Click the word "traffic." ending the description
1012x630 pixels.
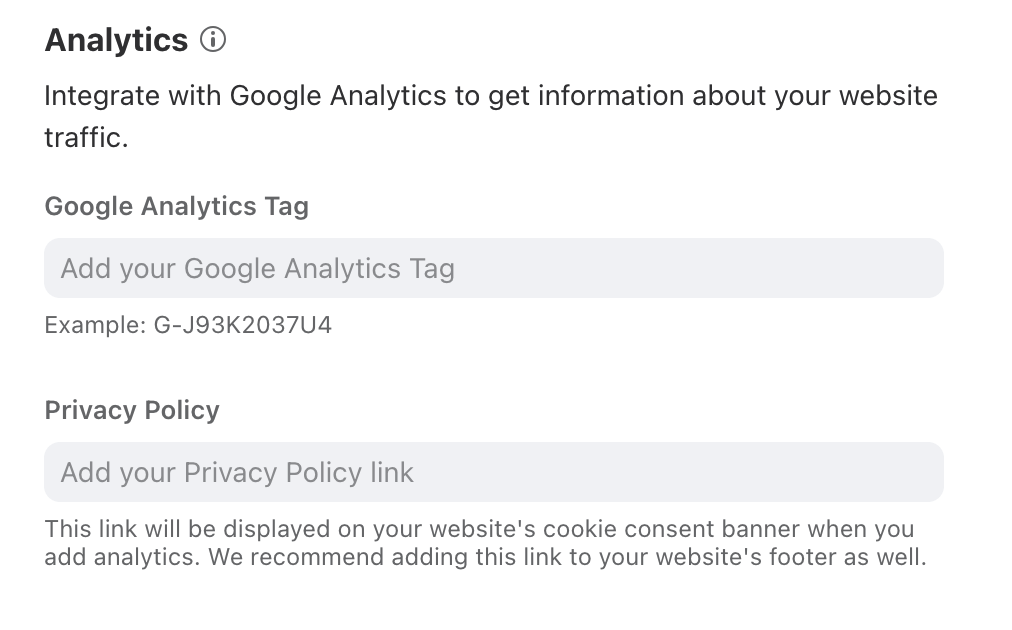(x=86, y=137)
